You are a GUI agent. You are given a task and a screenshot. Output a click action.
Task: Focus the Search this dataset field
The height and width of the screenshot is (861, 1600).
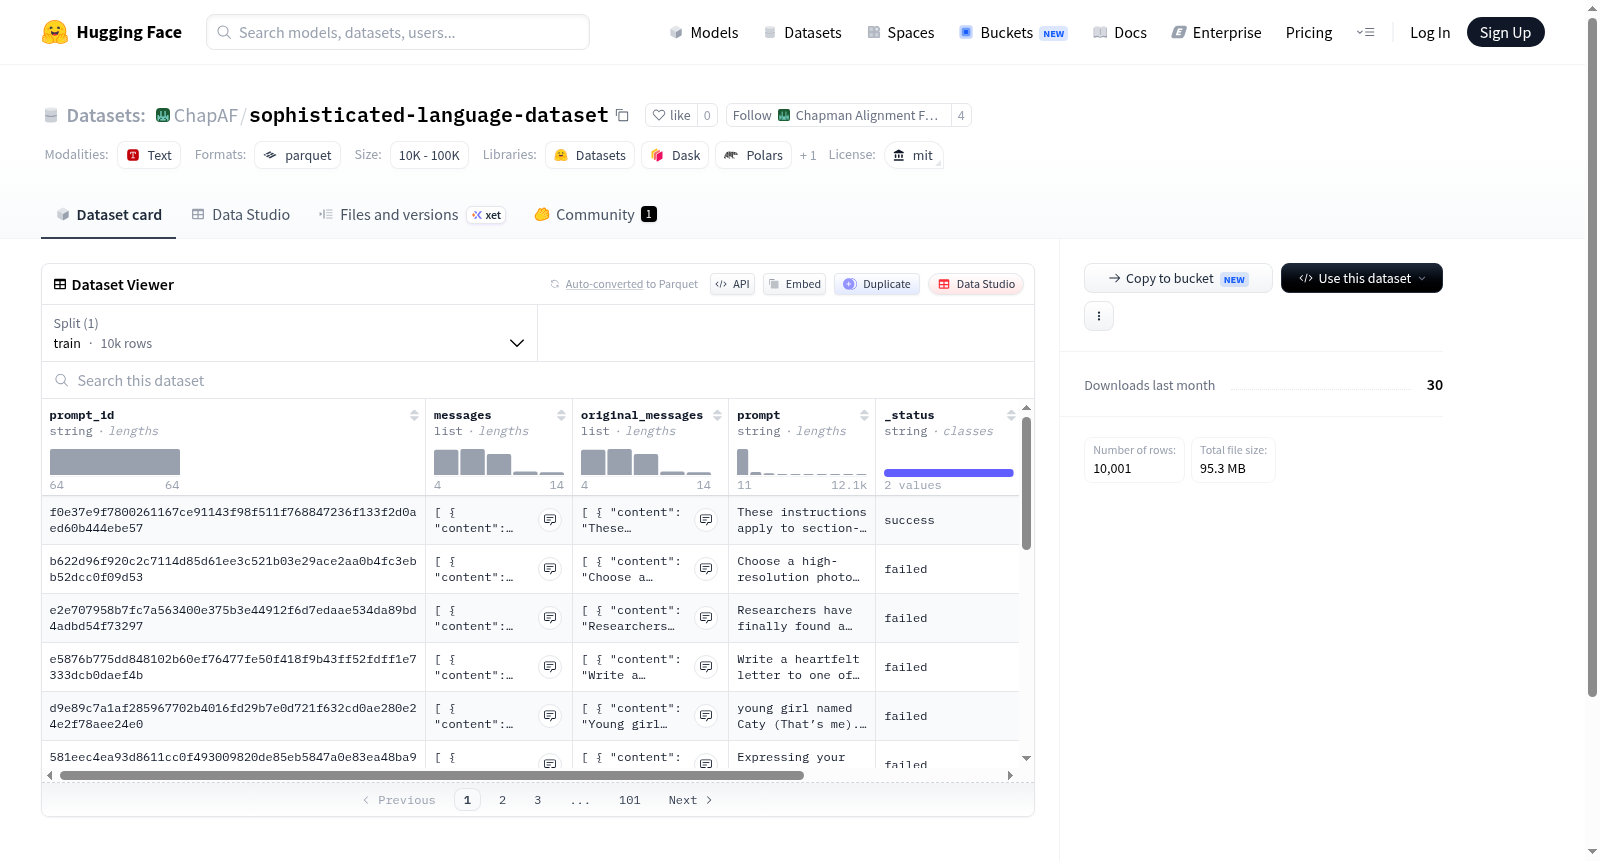point(538,381)
